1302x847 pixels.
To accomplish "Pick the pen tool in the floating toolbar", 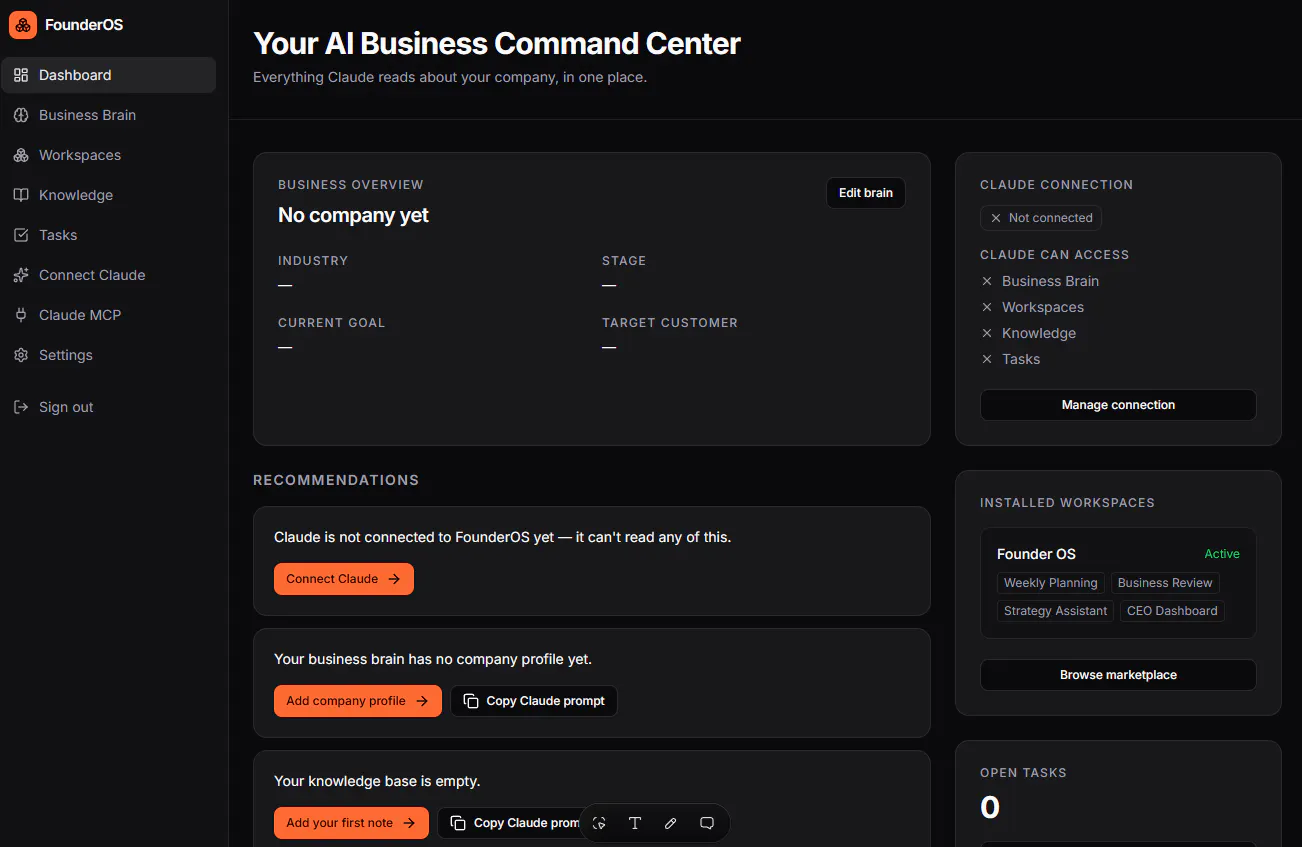I will 671,823.
